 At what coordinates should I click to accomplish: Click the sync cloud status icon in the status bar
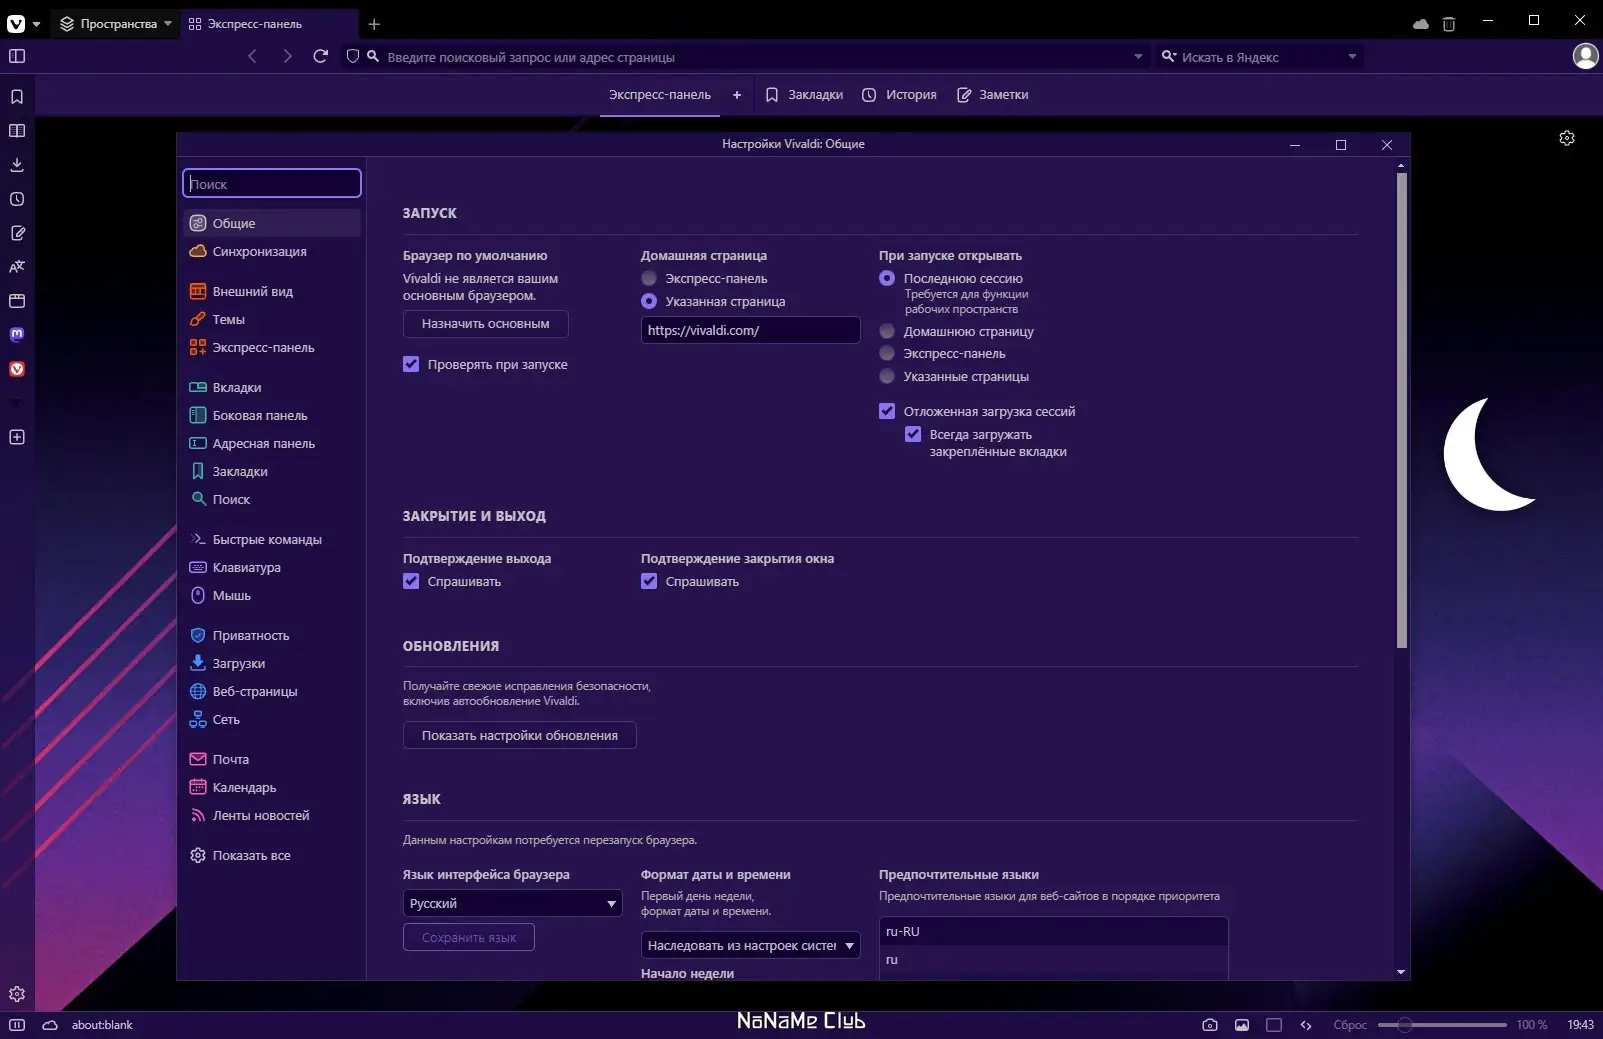pos(49,1025)
